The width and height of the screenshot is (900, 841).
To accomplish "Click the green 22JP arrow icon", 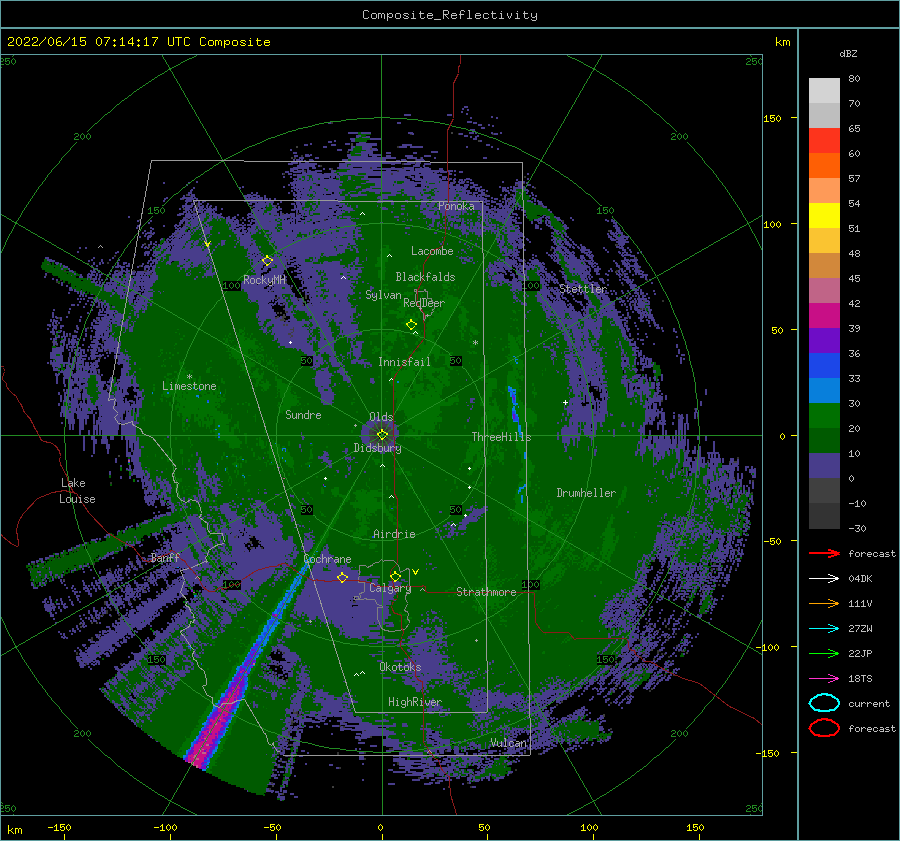I will 824,653.
